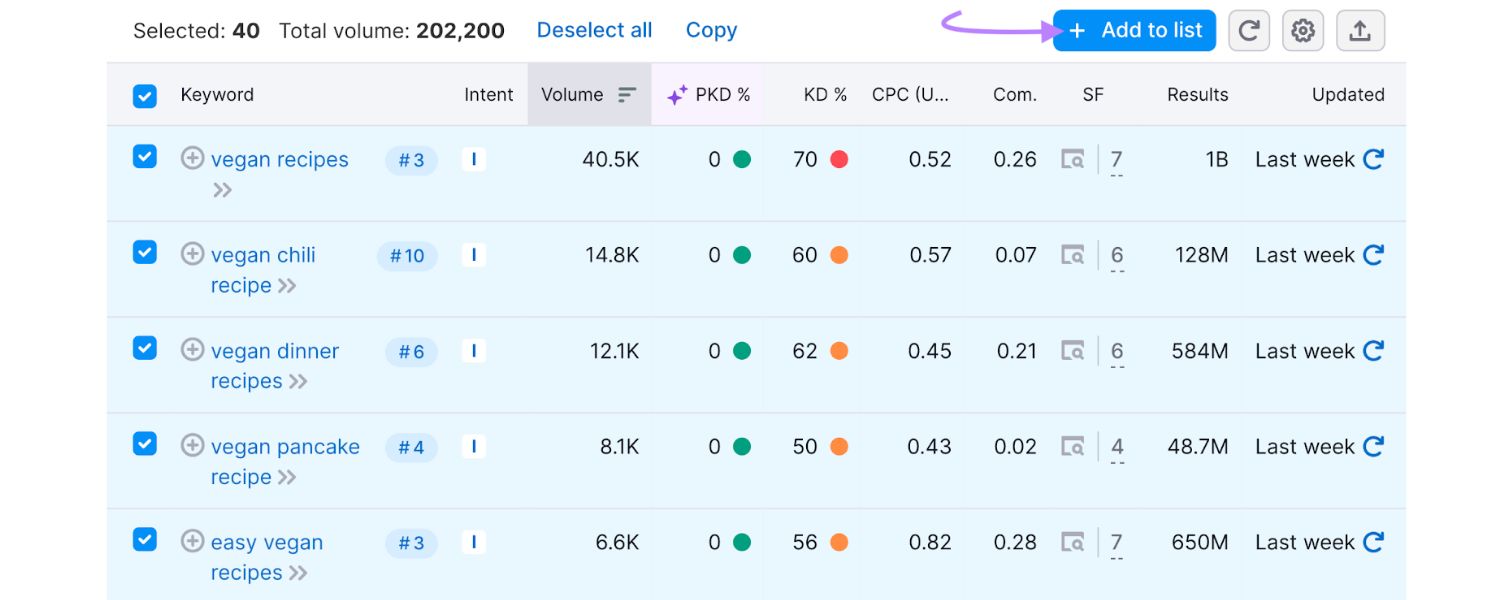
Task: Uncheck the easy vegan recipes checkbox
Action: [x=144, y=539]
